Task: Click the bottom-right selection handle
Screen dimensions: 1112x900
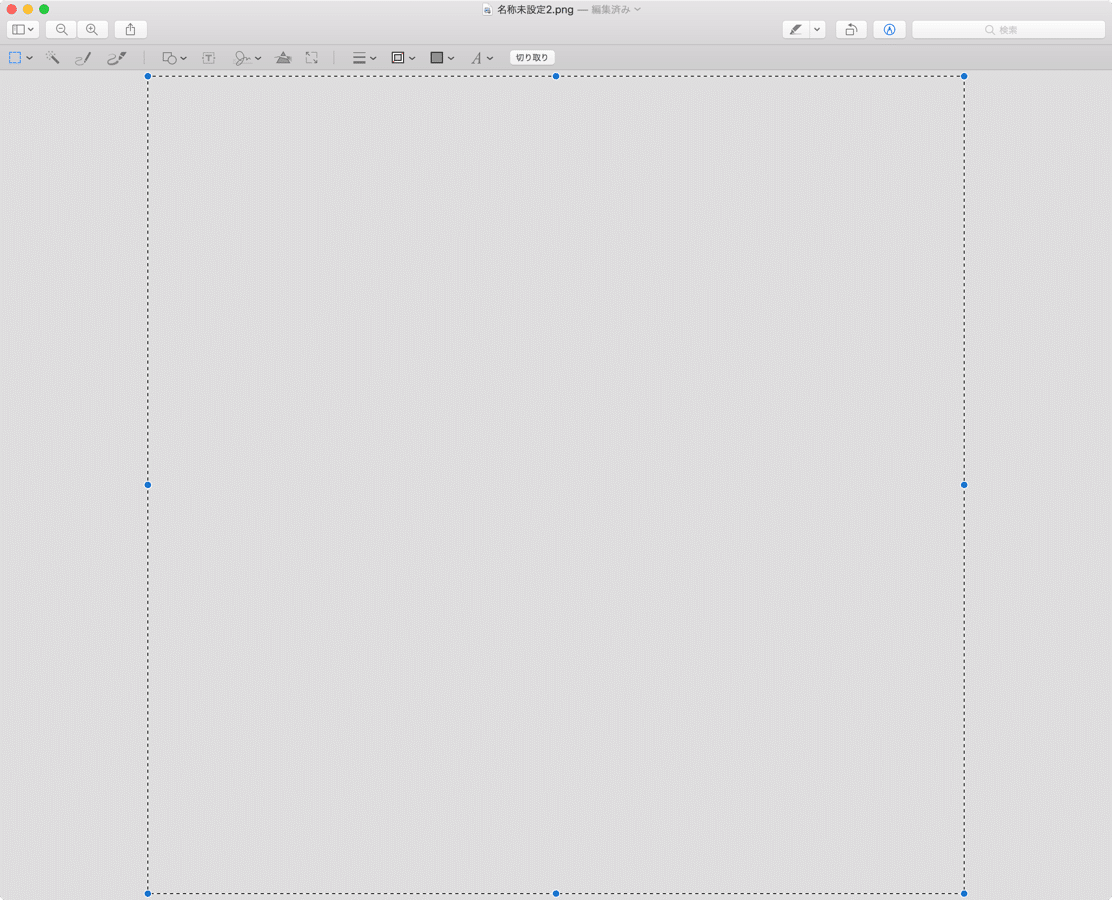Action: coord(964,894)
